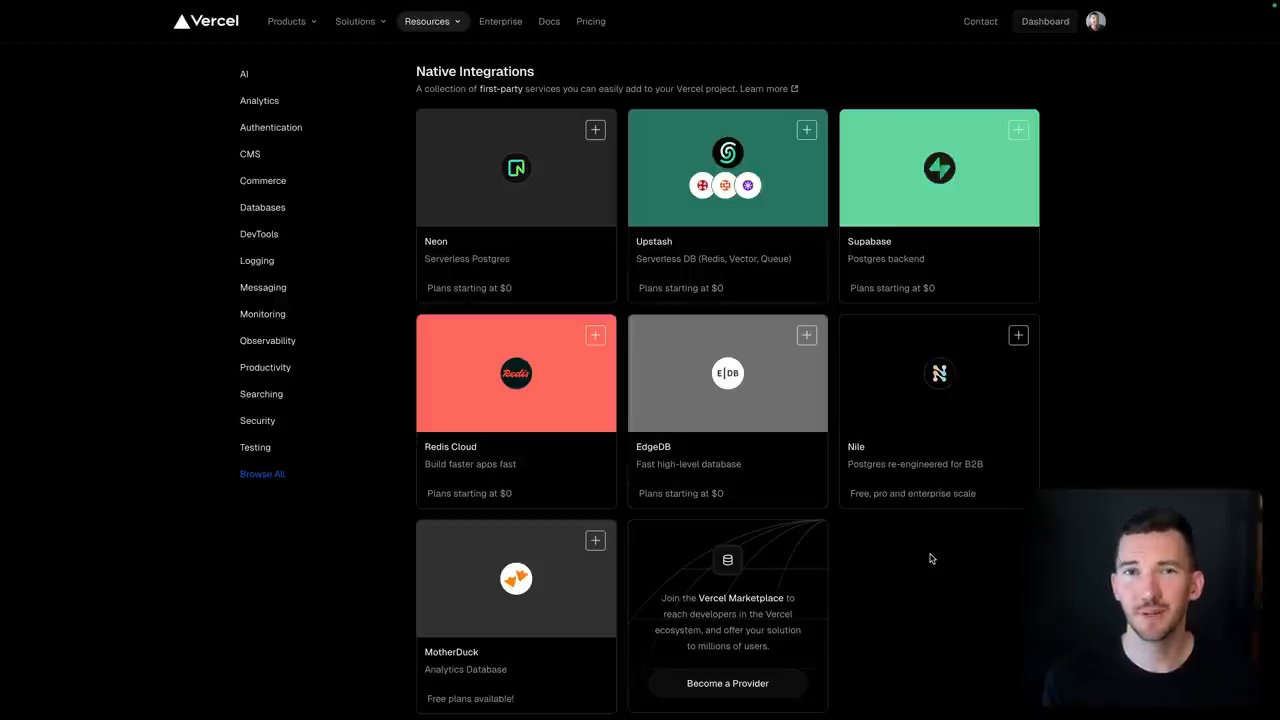Add the Supabase integration plus icon
This screenshot has width=1280, height=720.
tap(1018, 130)
